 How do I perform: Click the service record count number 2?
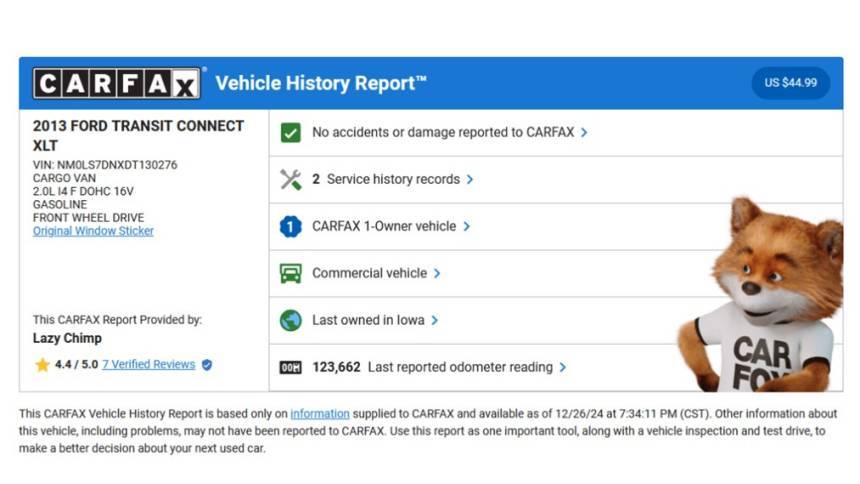tap(316, 179)
